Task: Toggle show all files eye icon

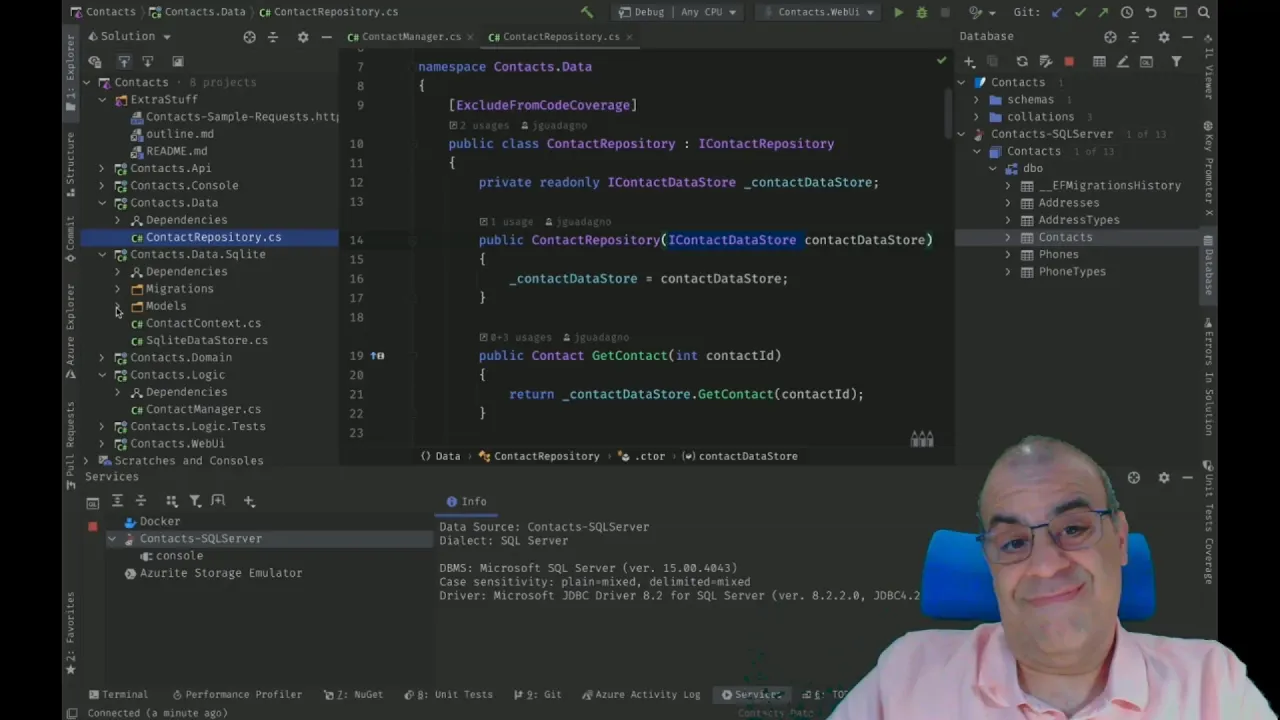Action: [x=94, y=61]
